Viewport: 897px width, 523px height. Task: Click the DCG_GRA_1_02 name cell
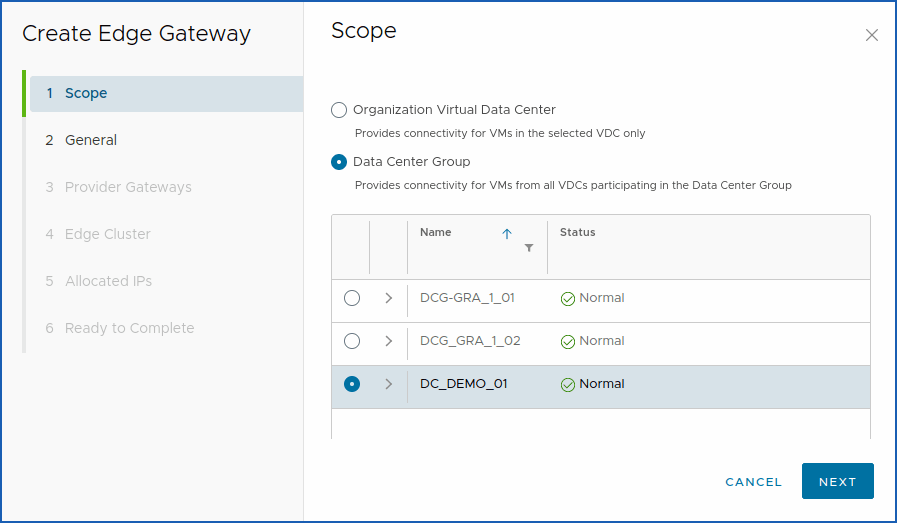470,341
